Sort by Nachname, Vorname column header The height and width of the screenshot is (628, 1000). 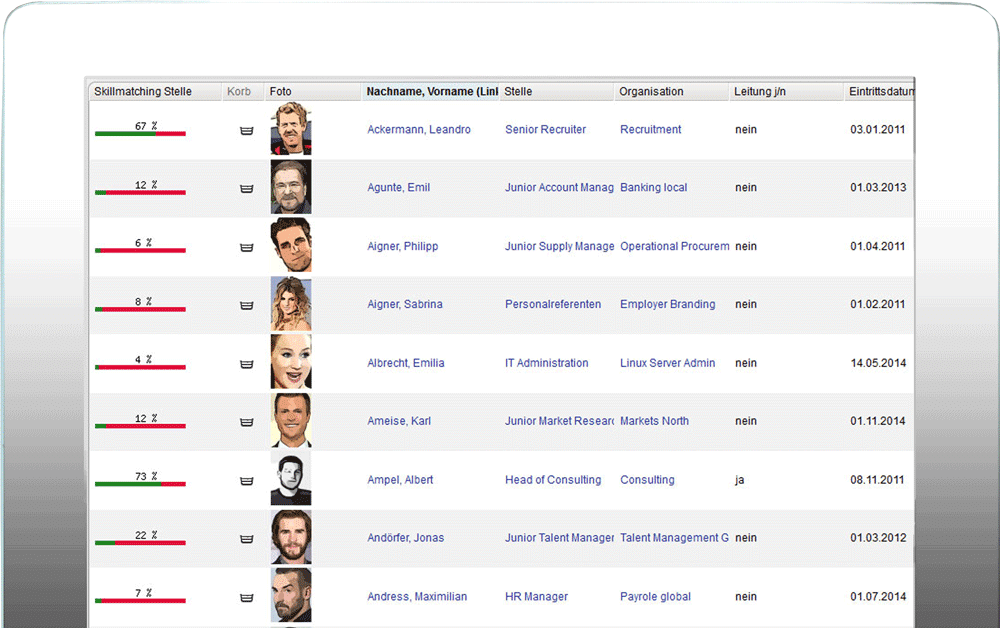430,91
